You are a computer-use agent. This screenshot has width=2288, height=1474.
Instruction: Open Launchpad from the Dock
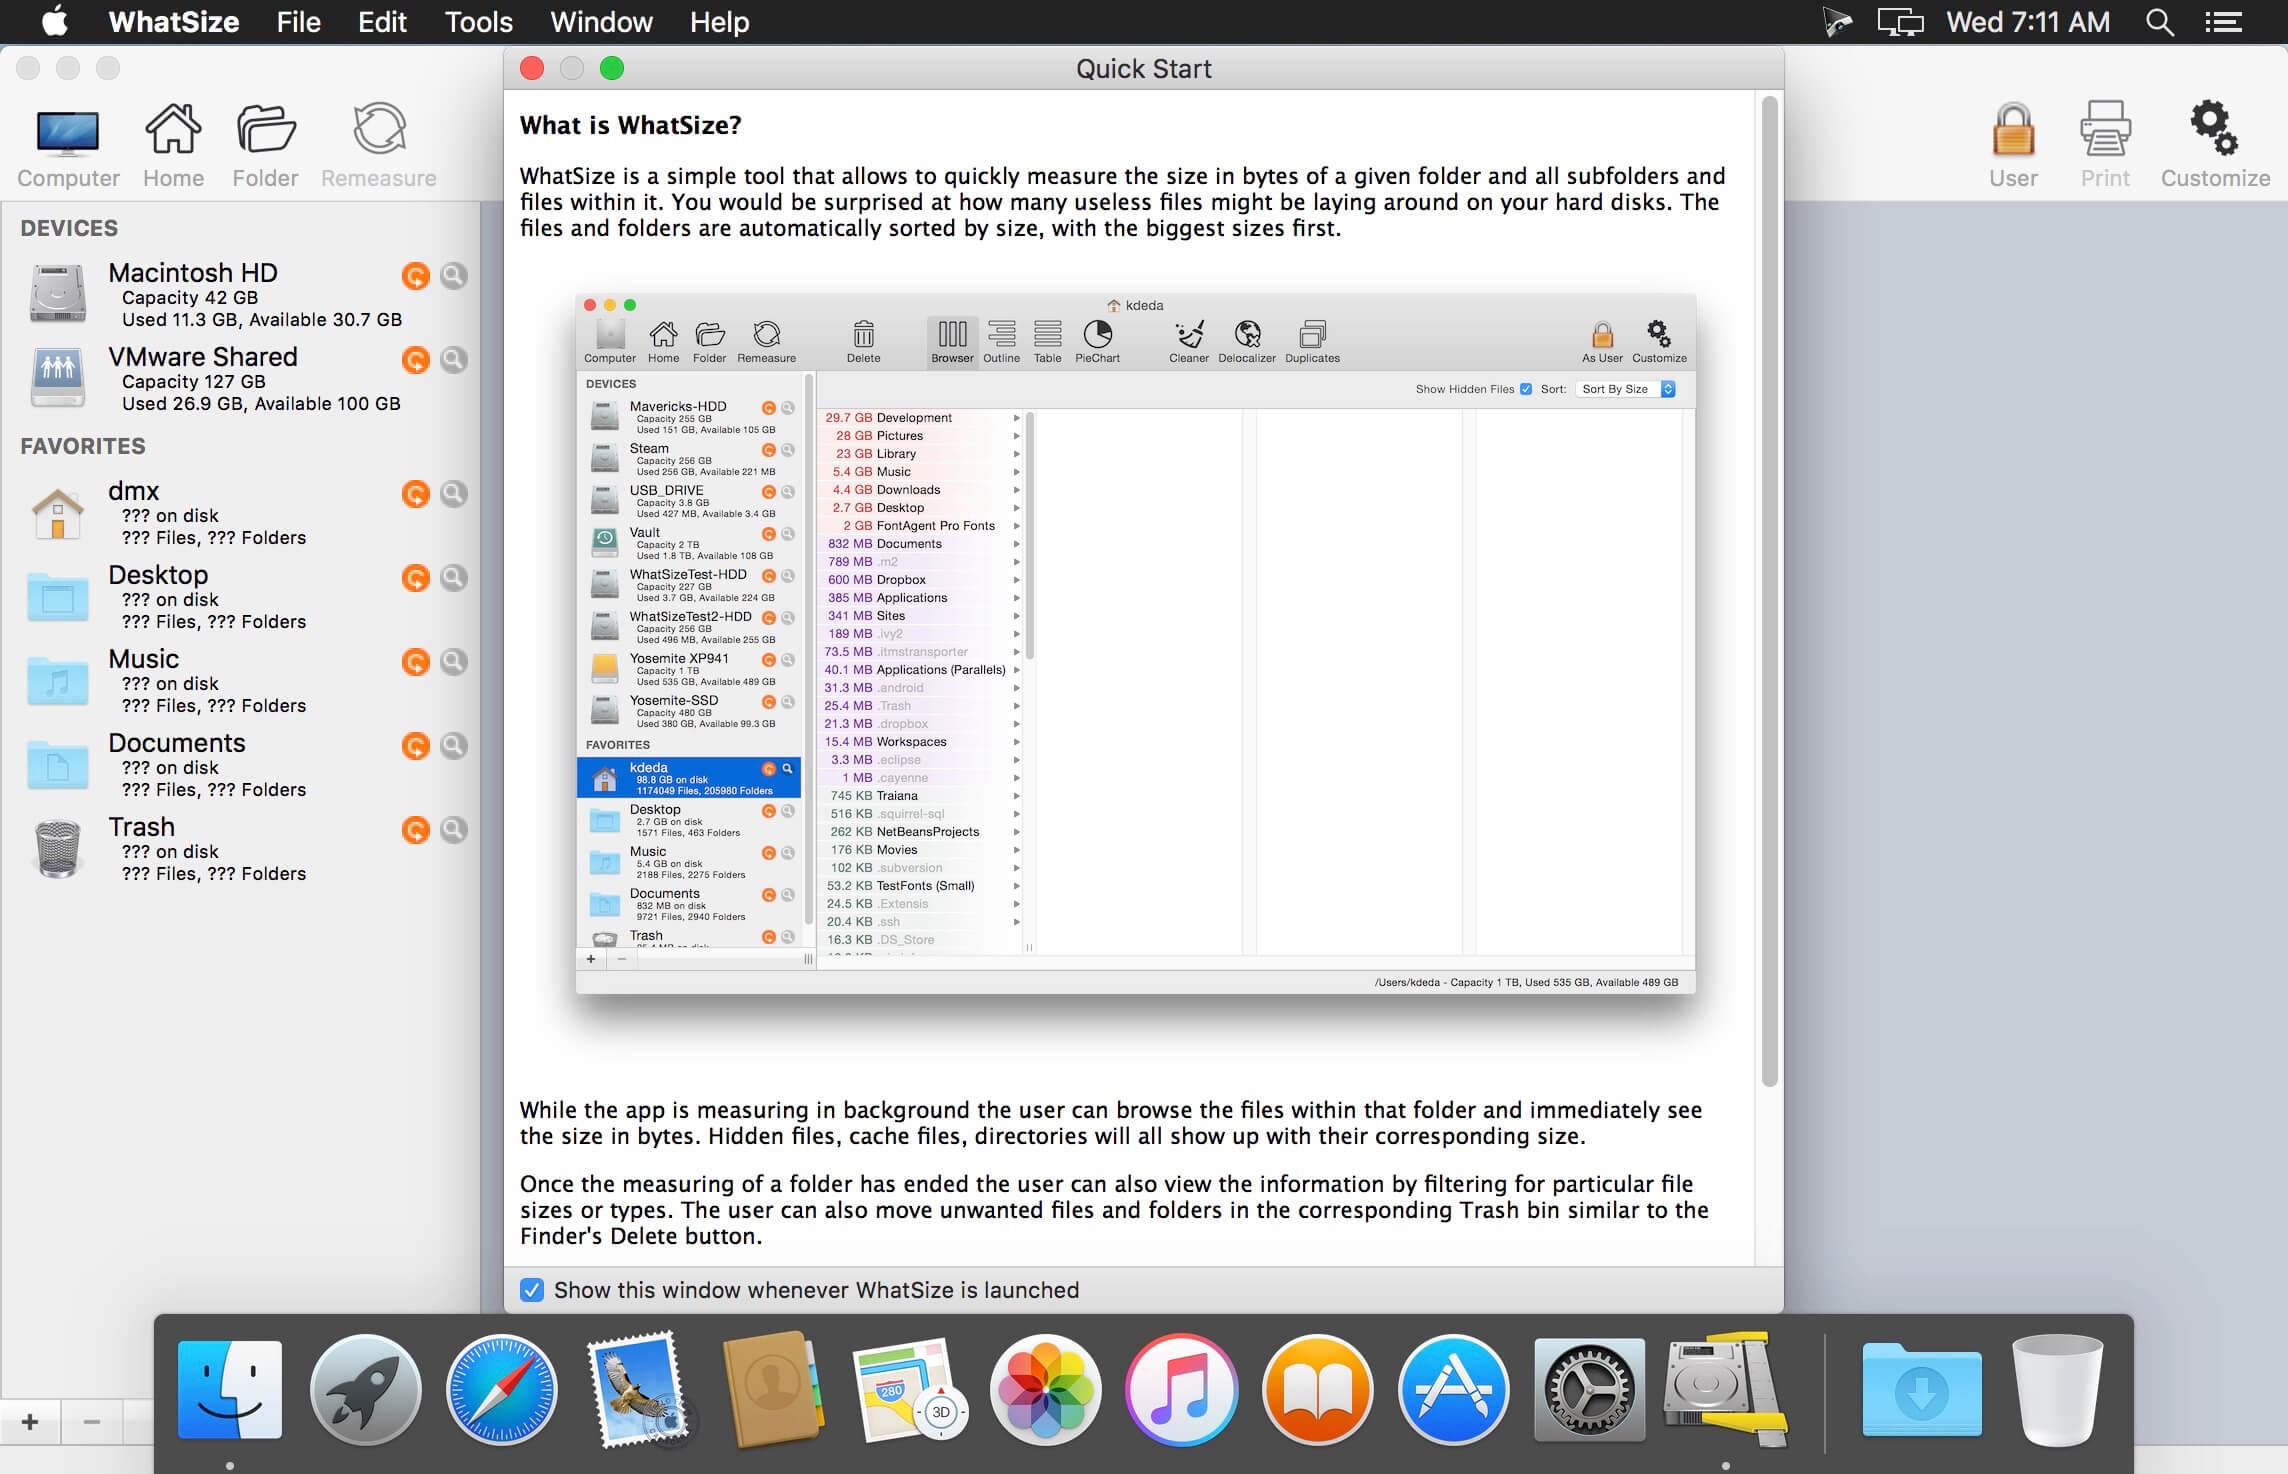coord(366,1390)
